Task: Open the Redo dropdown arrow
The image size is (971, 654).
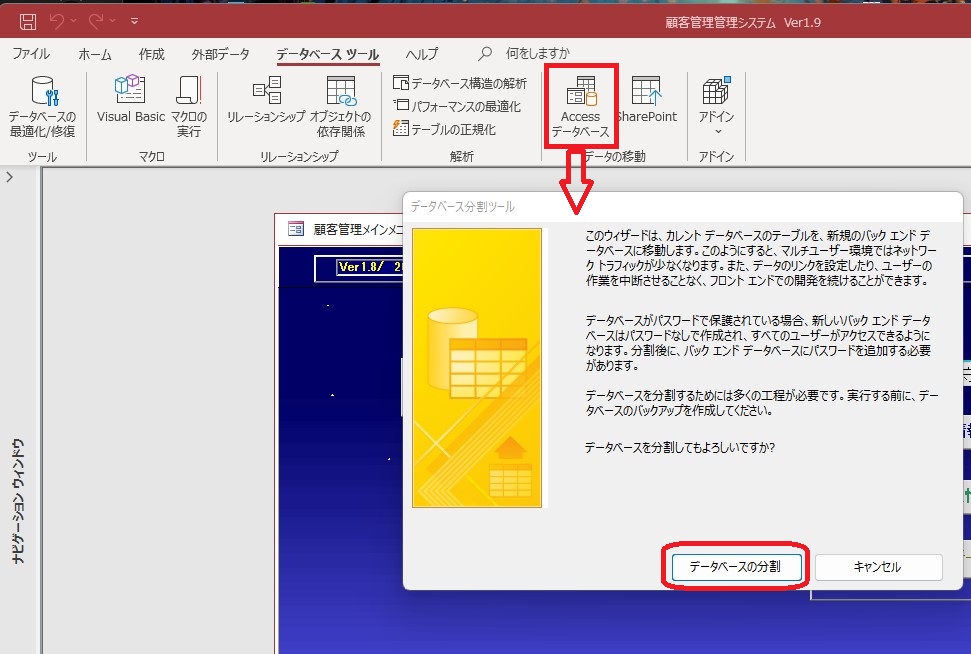Action: pyautogui.click(x=113, y=21)
